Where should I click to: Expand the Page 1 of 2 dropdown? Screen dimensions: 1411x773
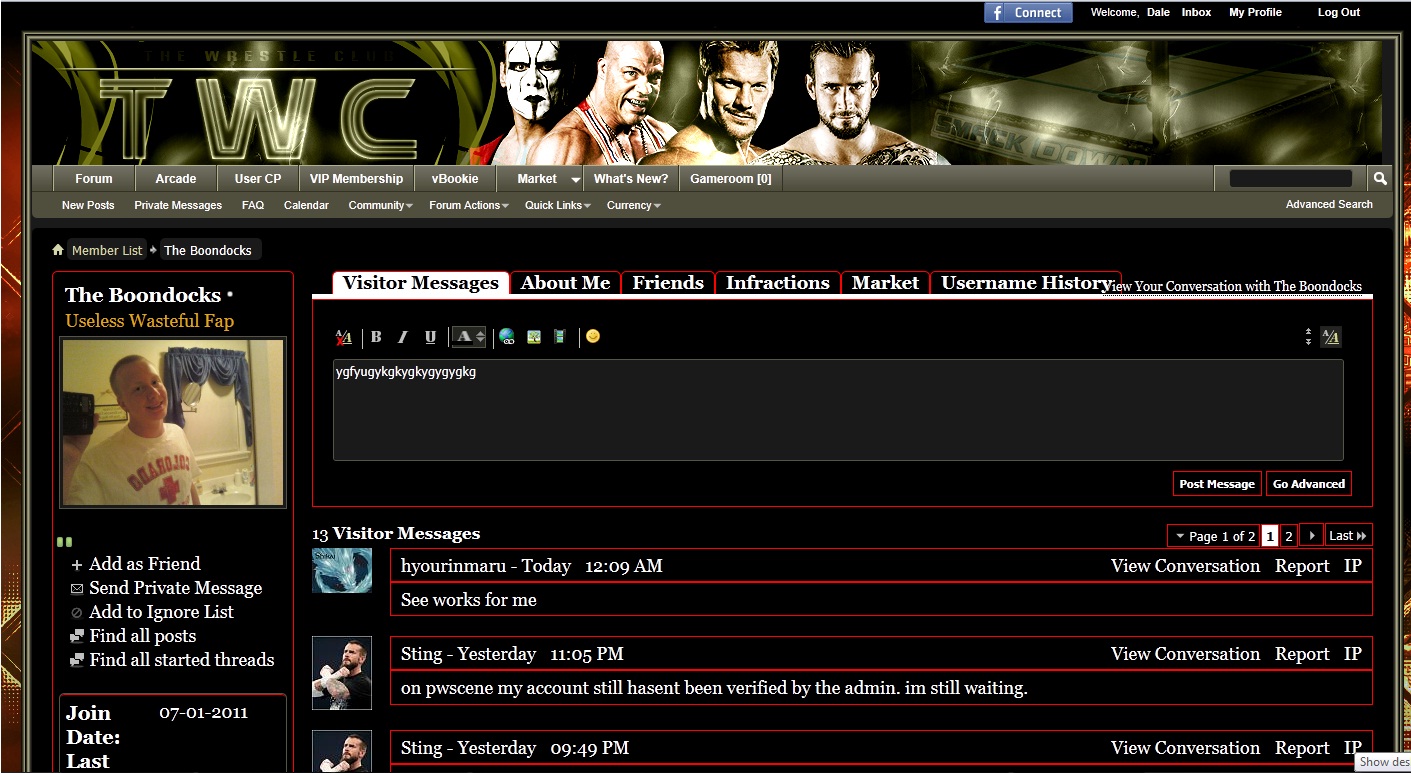(1214, 536)
